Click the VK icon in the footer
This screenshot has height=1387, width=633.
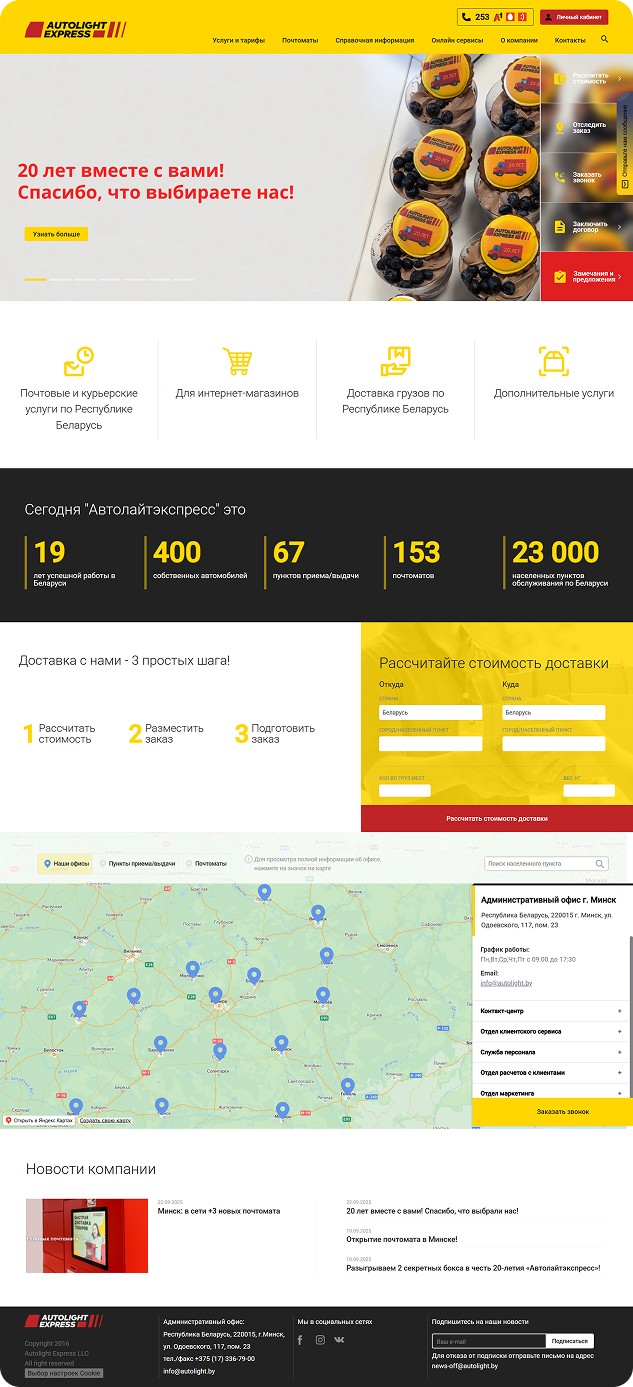tap(339, 1340)
